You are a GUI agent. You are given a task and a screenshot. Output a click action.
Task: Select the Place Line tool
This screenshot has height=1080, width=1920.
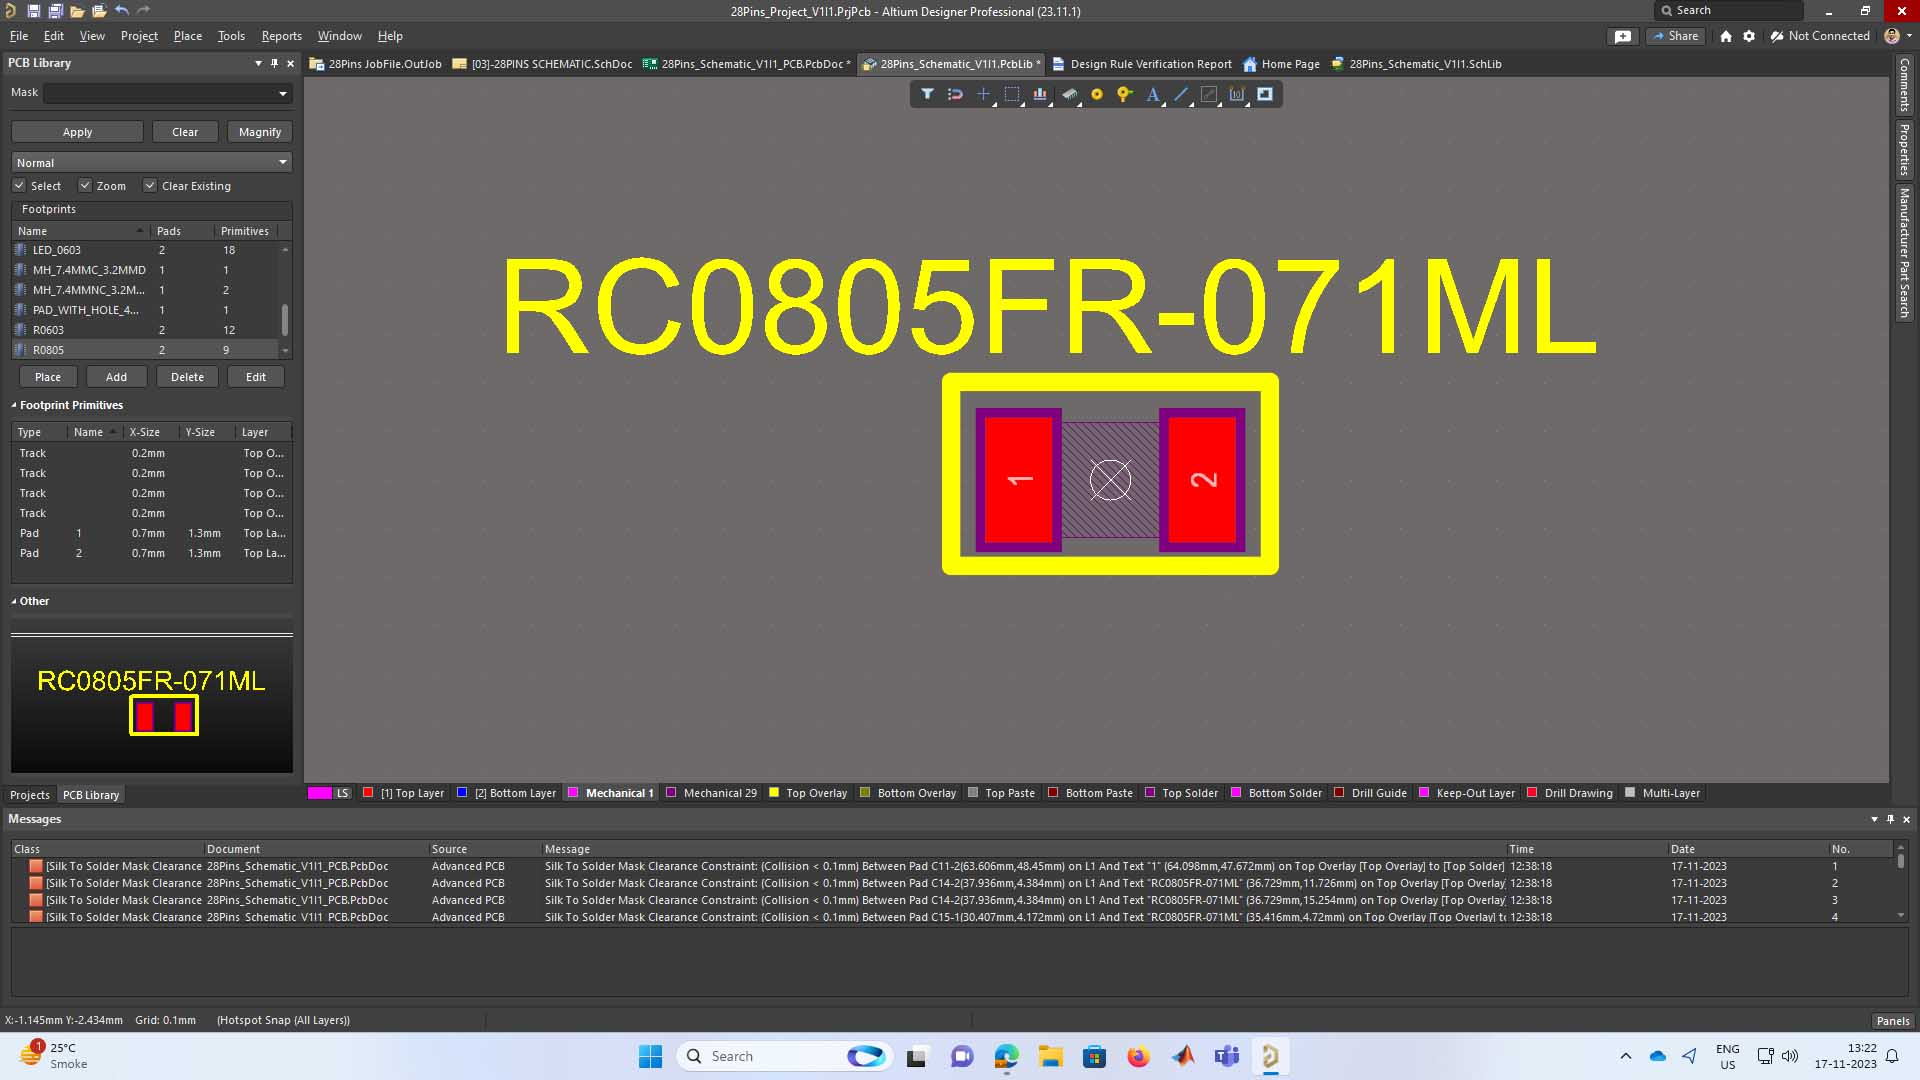1181,94
